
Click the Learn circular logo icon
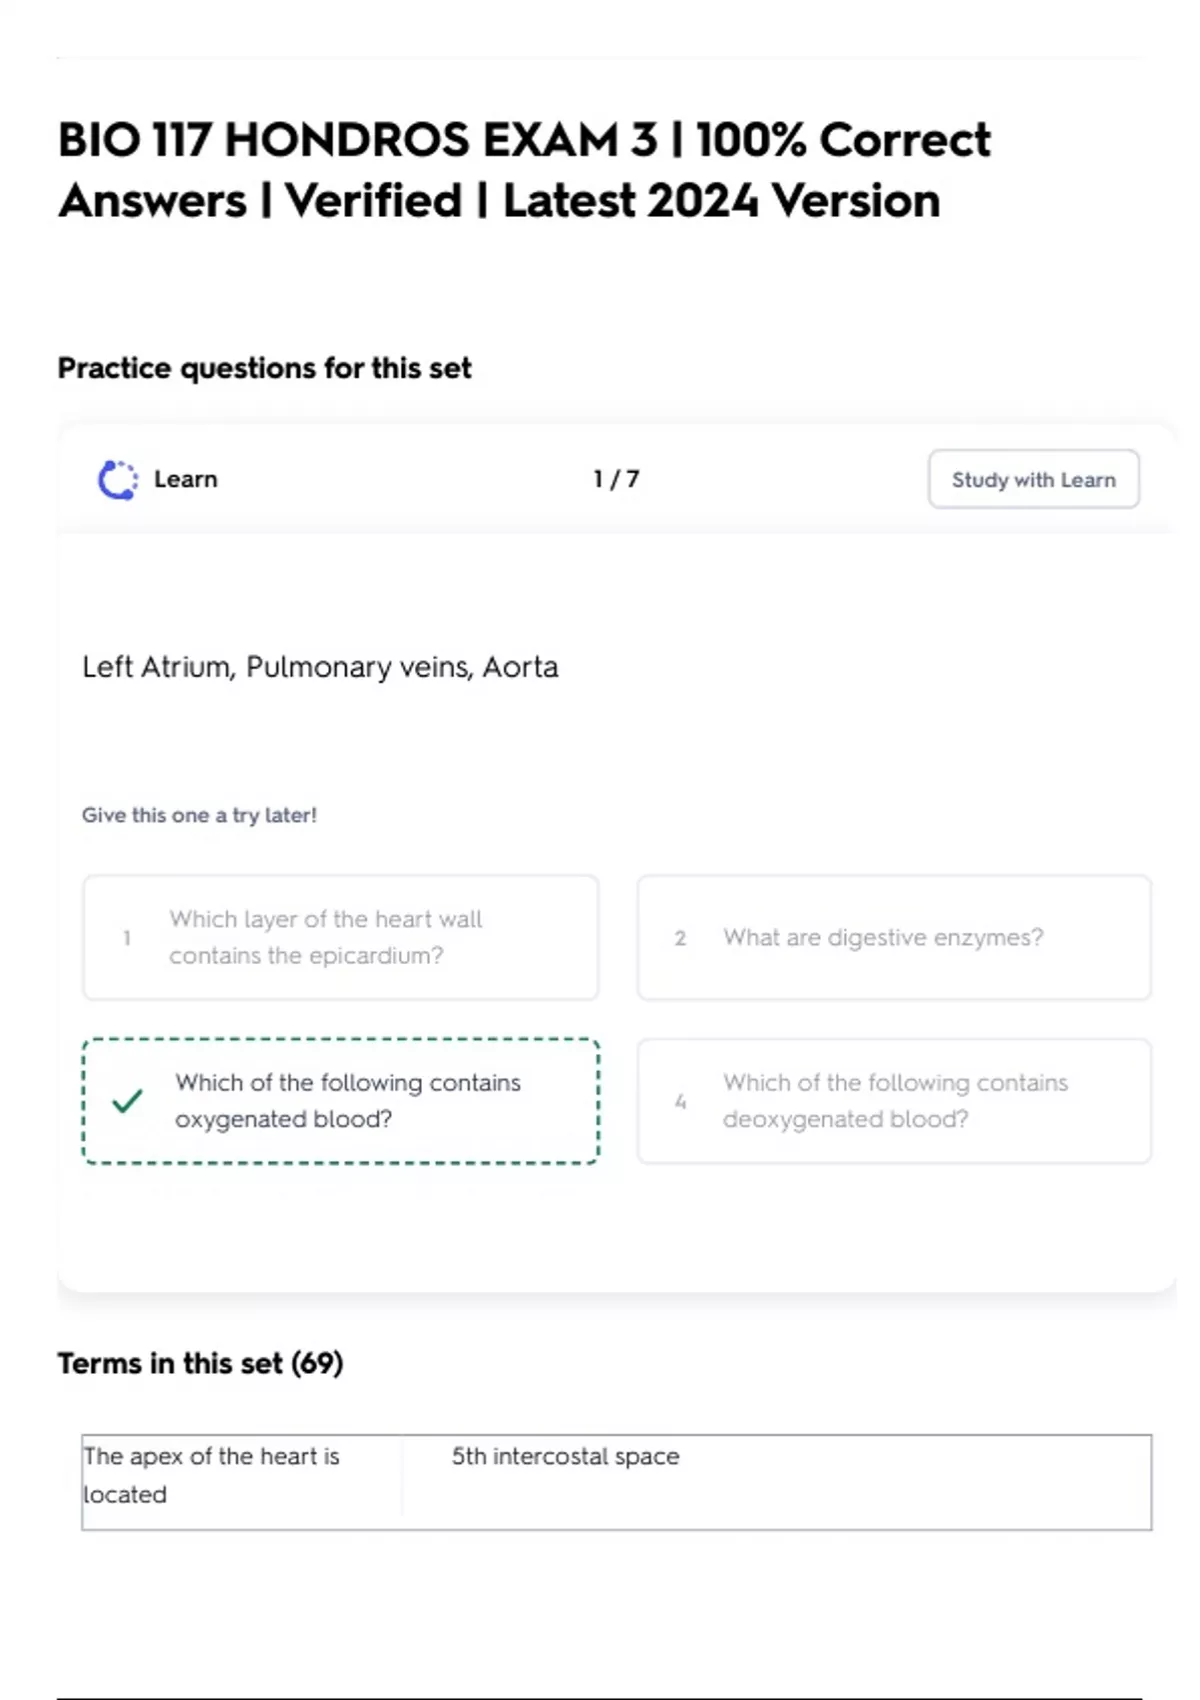click(118, 480)
